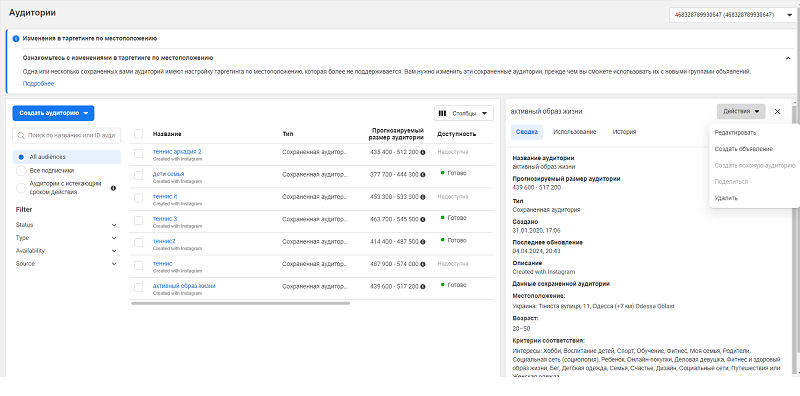This screenshot has height=396, width=800.
Task: Select checkbox for теннис аркадия 2
Action: tap(138, 153)
